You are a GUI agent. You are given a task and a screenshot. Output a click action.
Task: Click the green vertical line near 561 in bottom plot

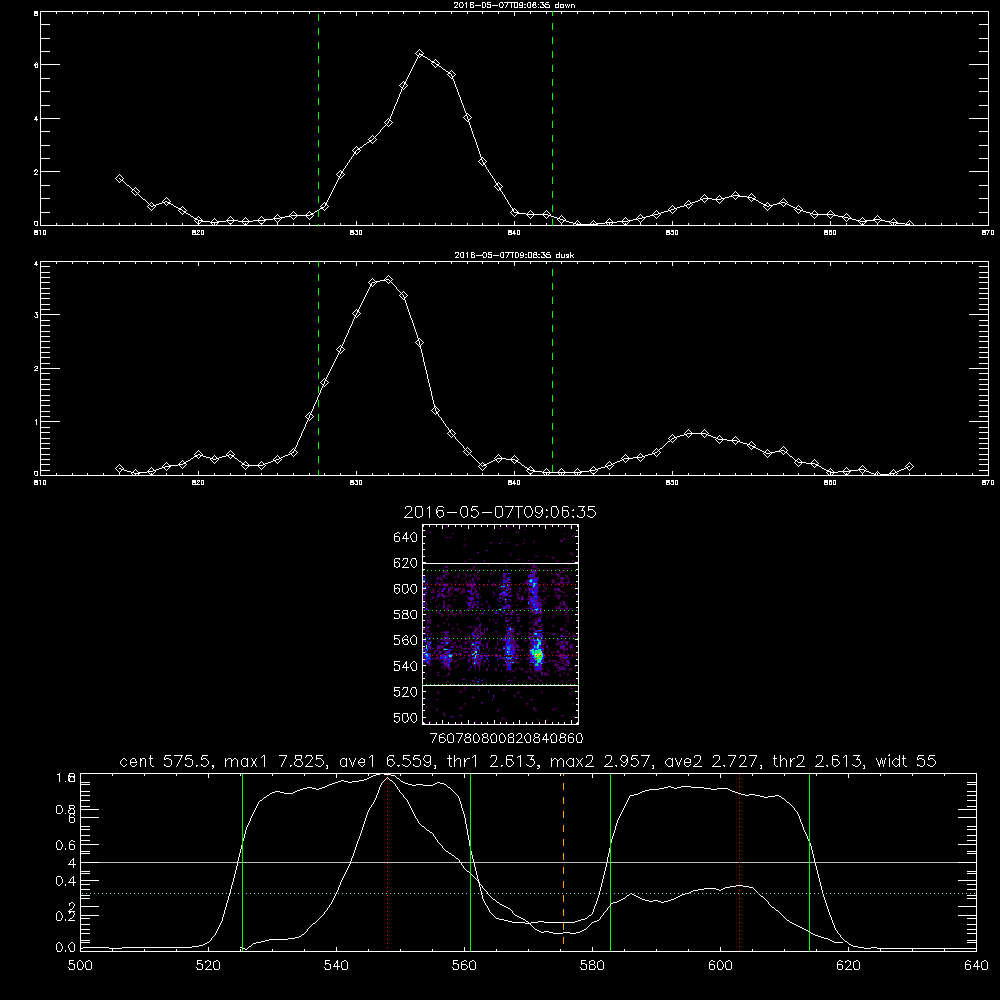pos(470,861)
